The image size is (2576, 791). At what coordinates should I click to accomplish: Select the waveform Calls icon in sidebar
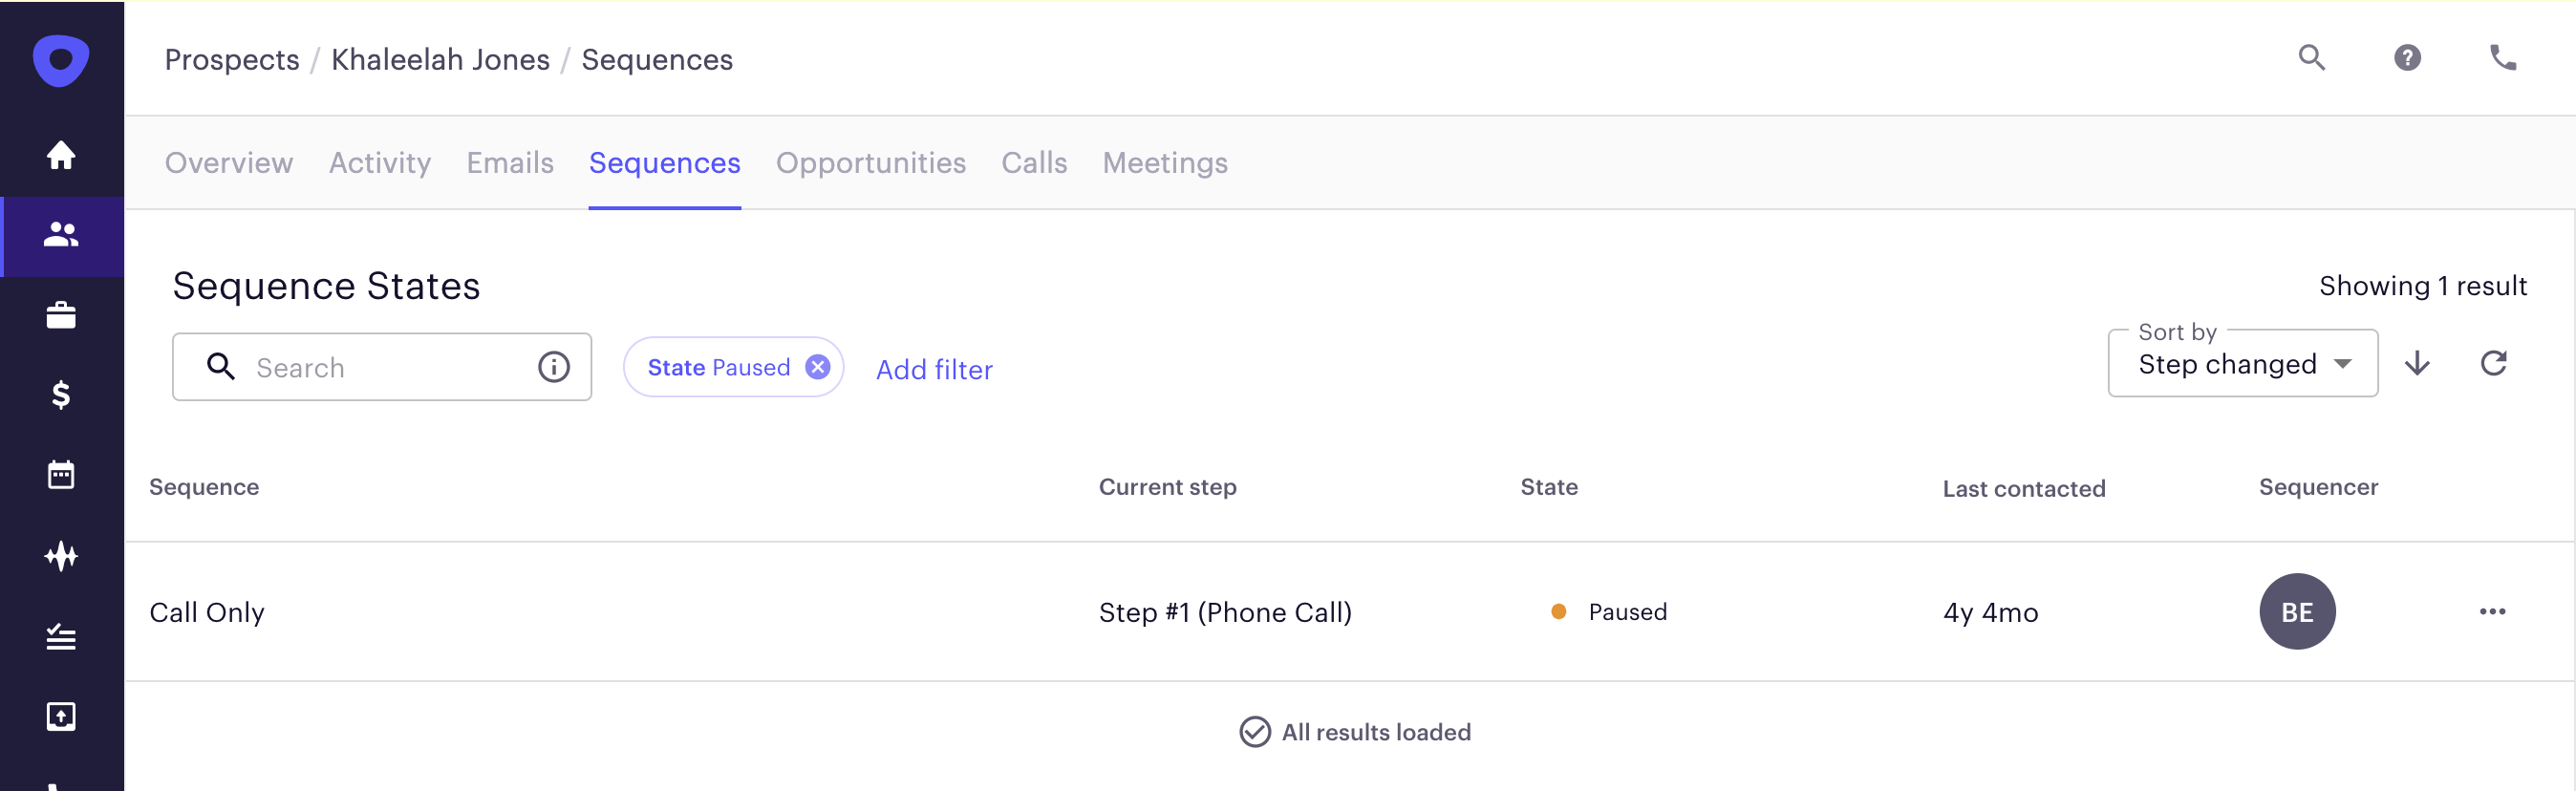click(60, 556)
